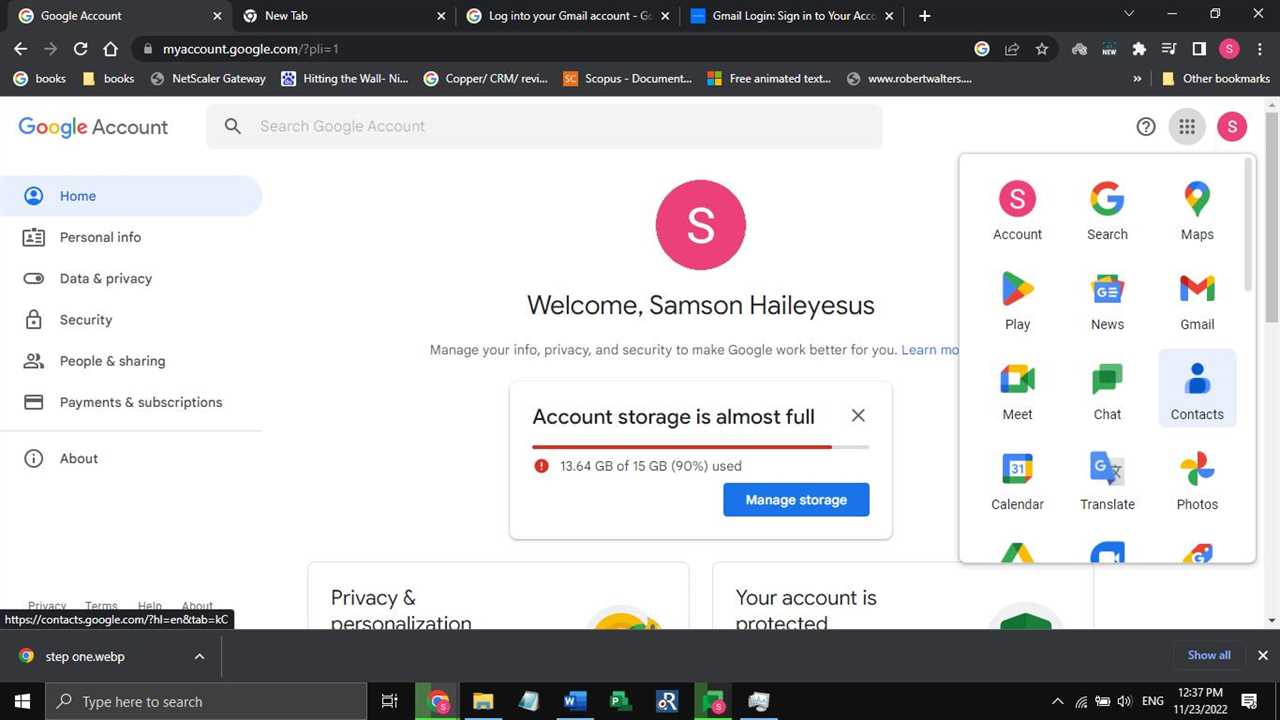Image resolution: width=1280 pixels, height=720 pixels.
Task: Go back with the browser back arrow
Action: (21, 48)
